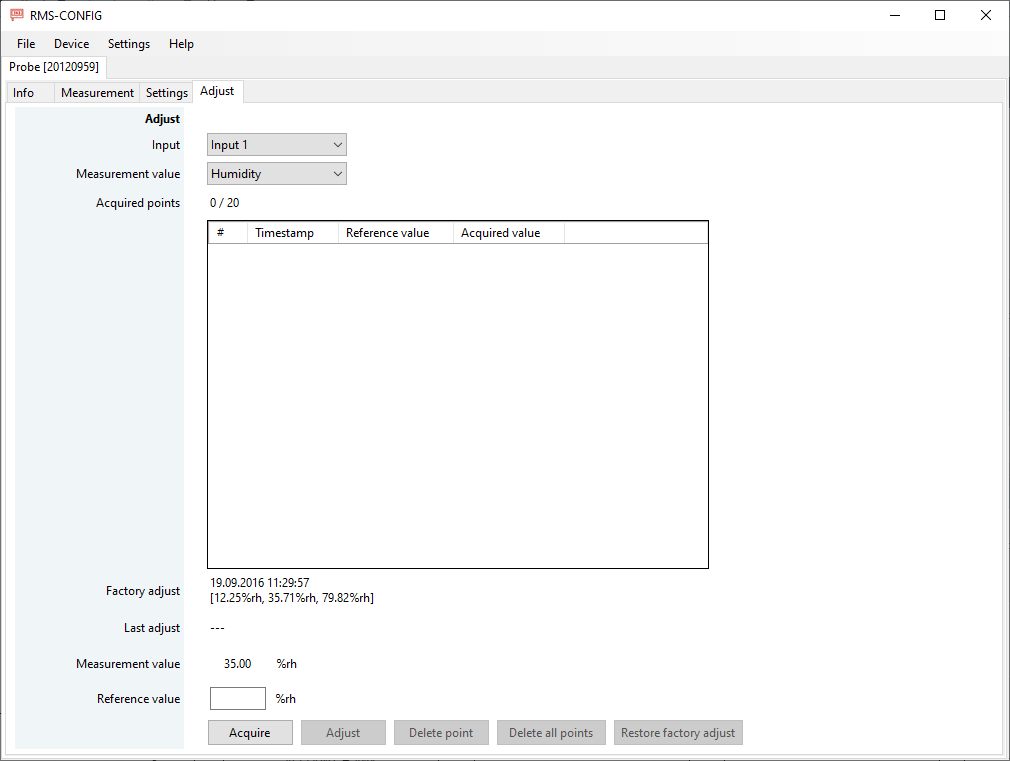Image resolution: width=1010 pixels, height=761 pixels.
Task: Select the Probe [20120959] tab
Action: (54, 67)
